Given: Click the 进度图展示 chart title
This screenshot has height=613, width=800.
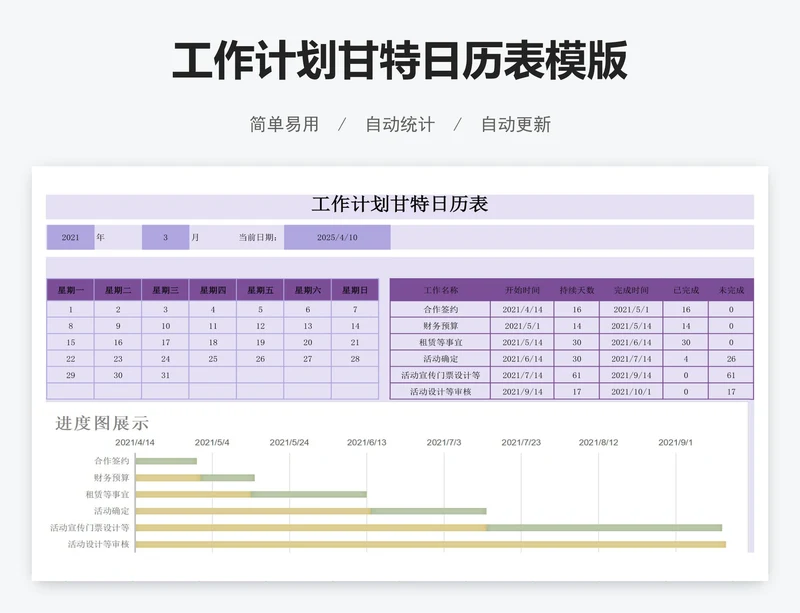Looking at the screenshot, I should click(x=102, y=423).
